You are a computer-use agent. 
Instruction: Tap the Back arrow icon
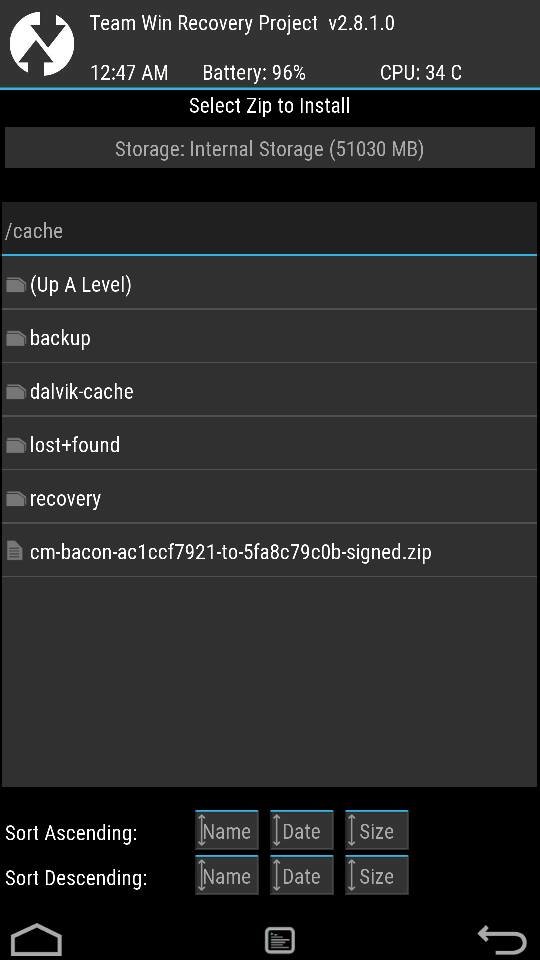coord(502,940)
